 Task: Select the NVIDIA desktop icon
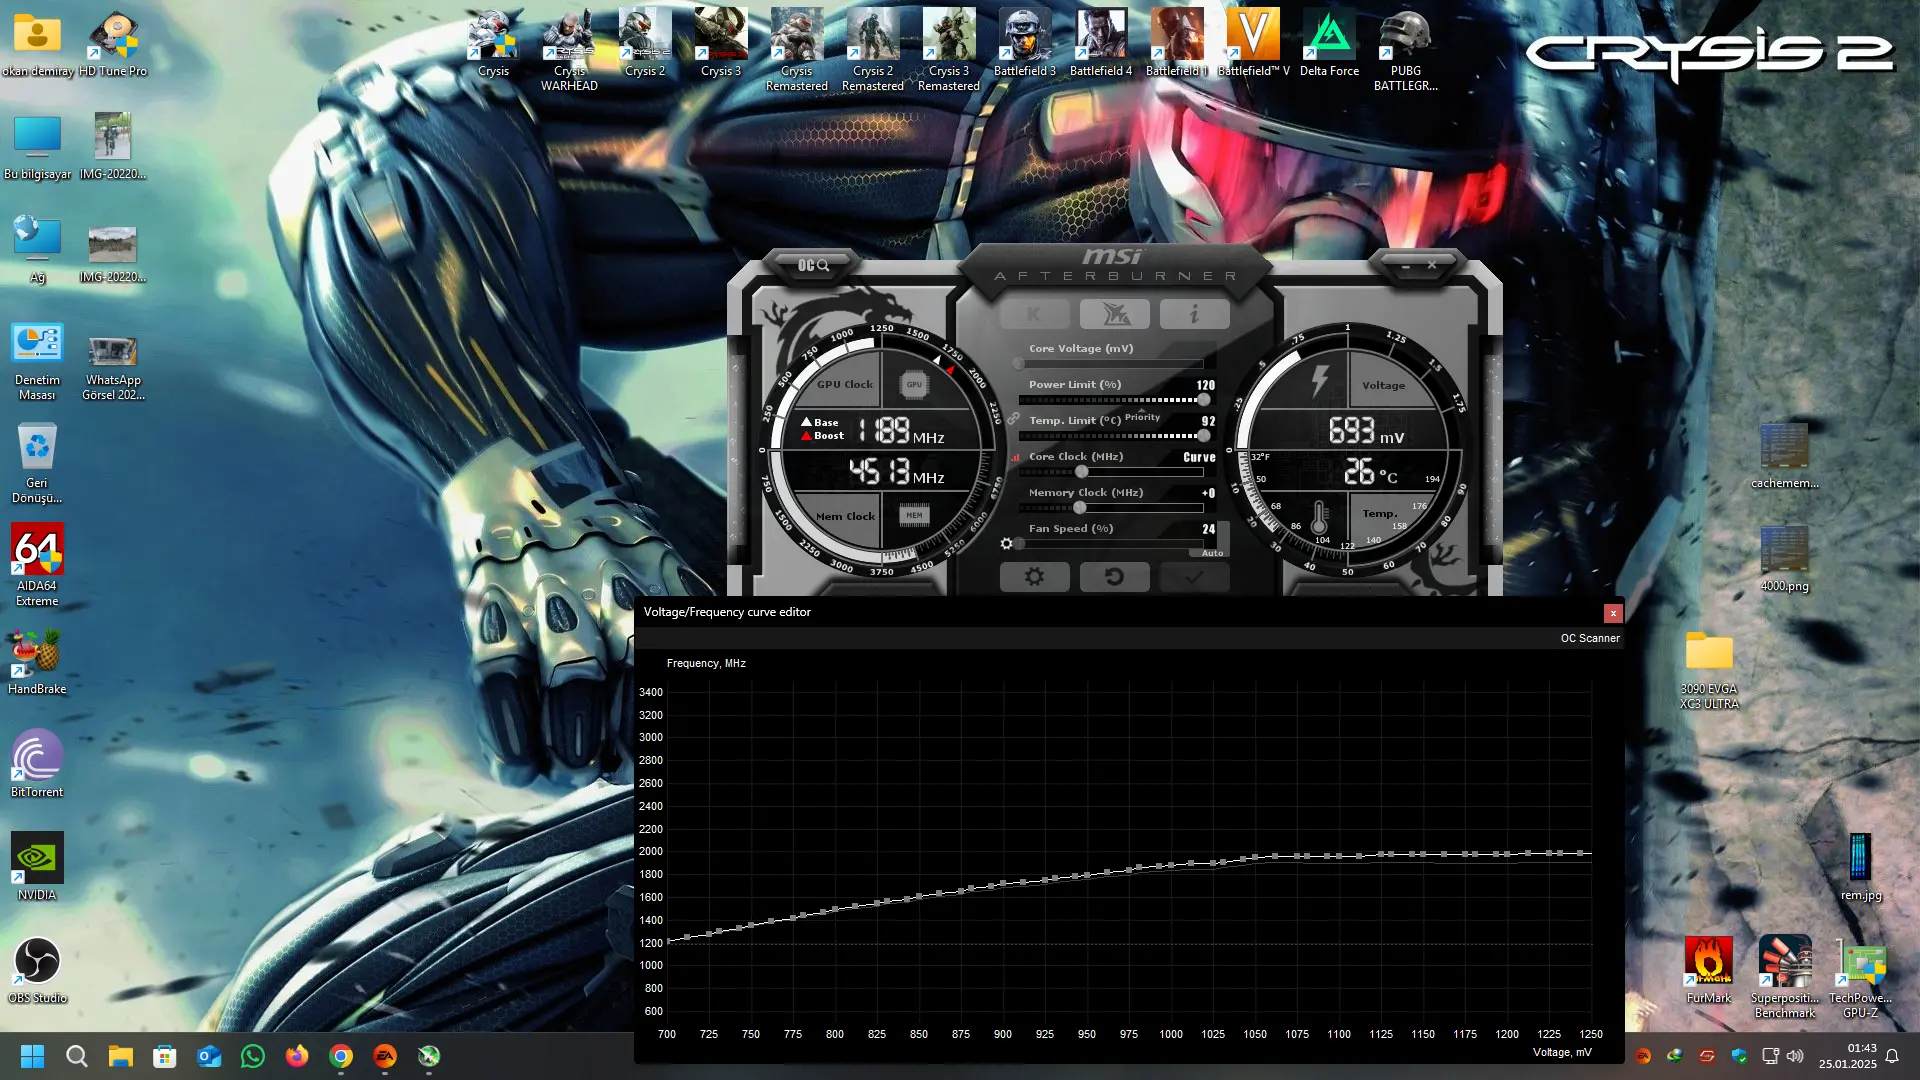click(x=37, y=867)
